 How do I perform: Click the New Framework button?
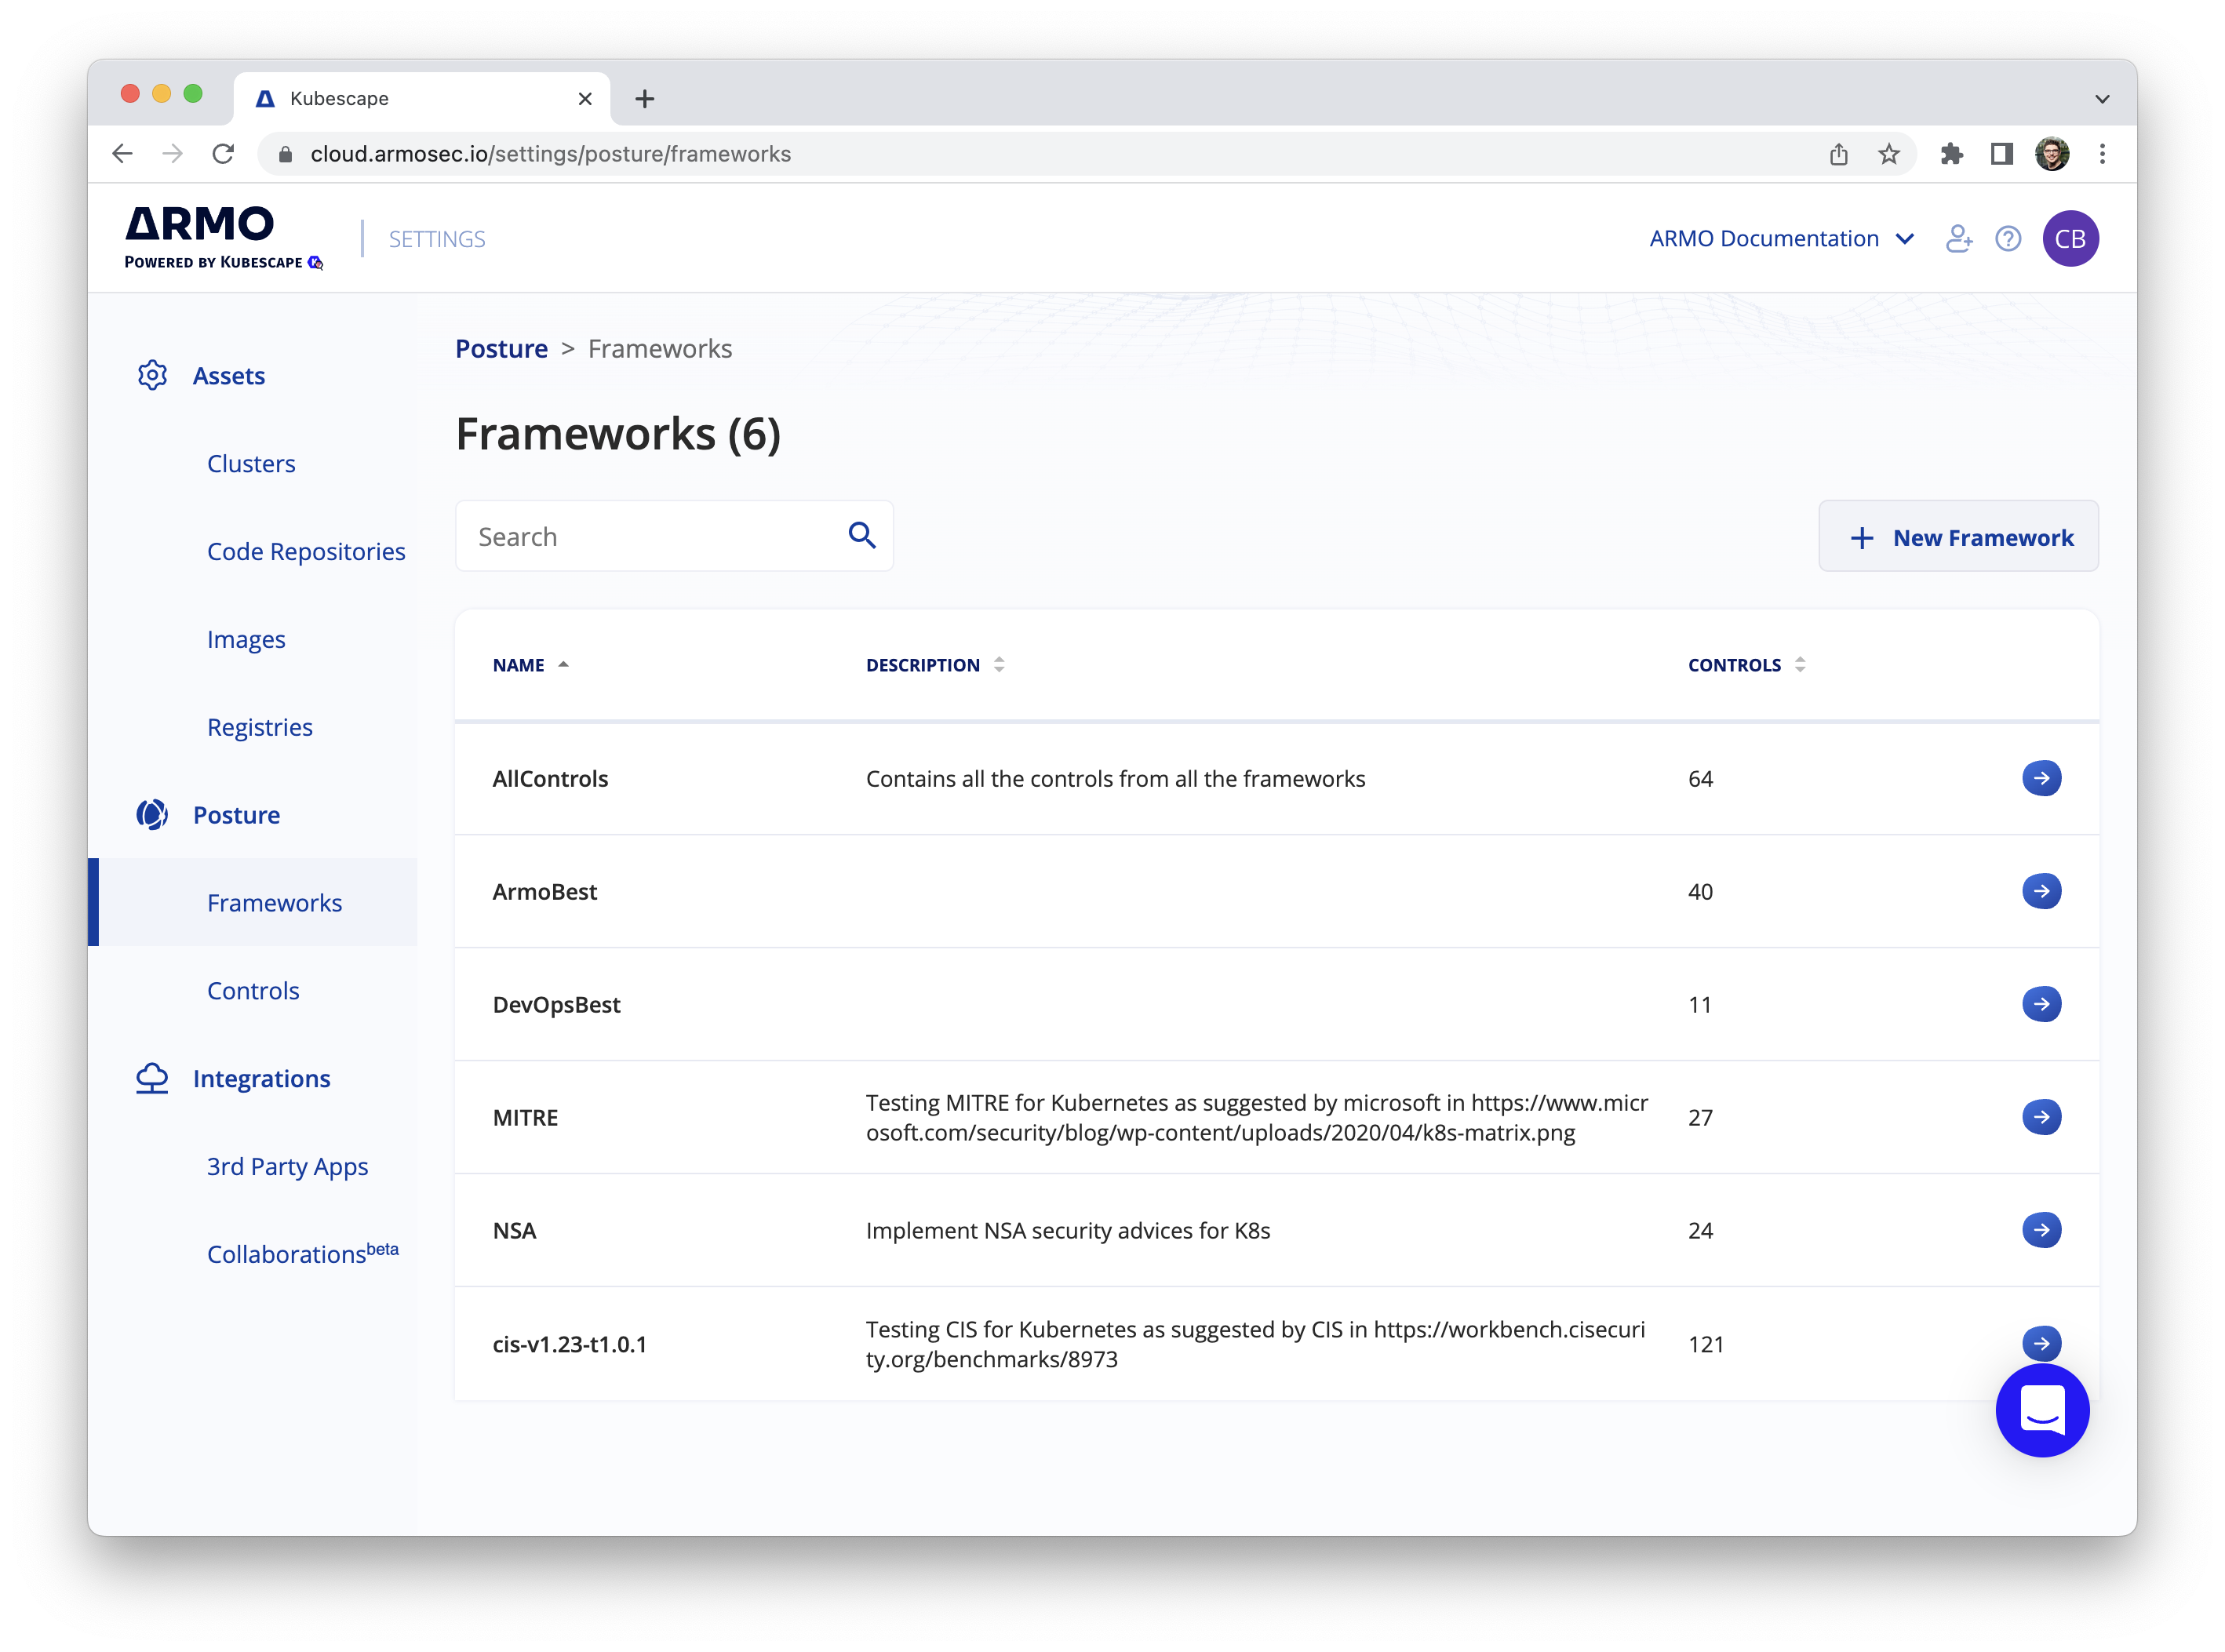pyautogui.click(x=1957, y=537)
